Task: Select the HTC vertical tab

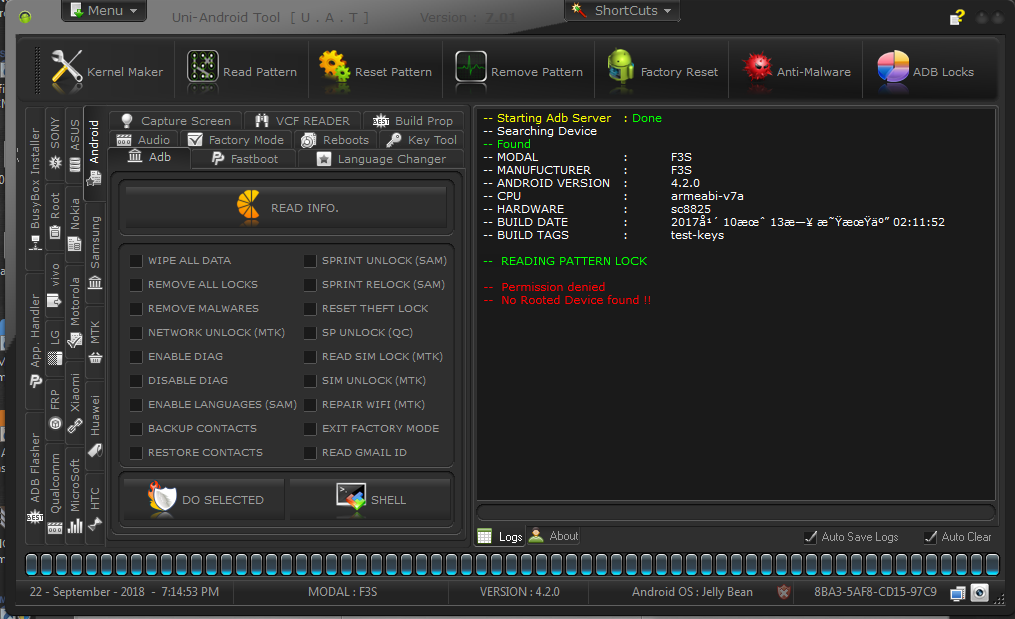Action: pyautogui.click(x=95, y=508)
